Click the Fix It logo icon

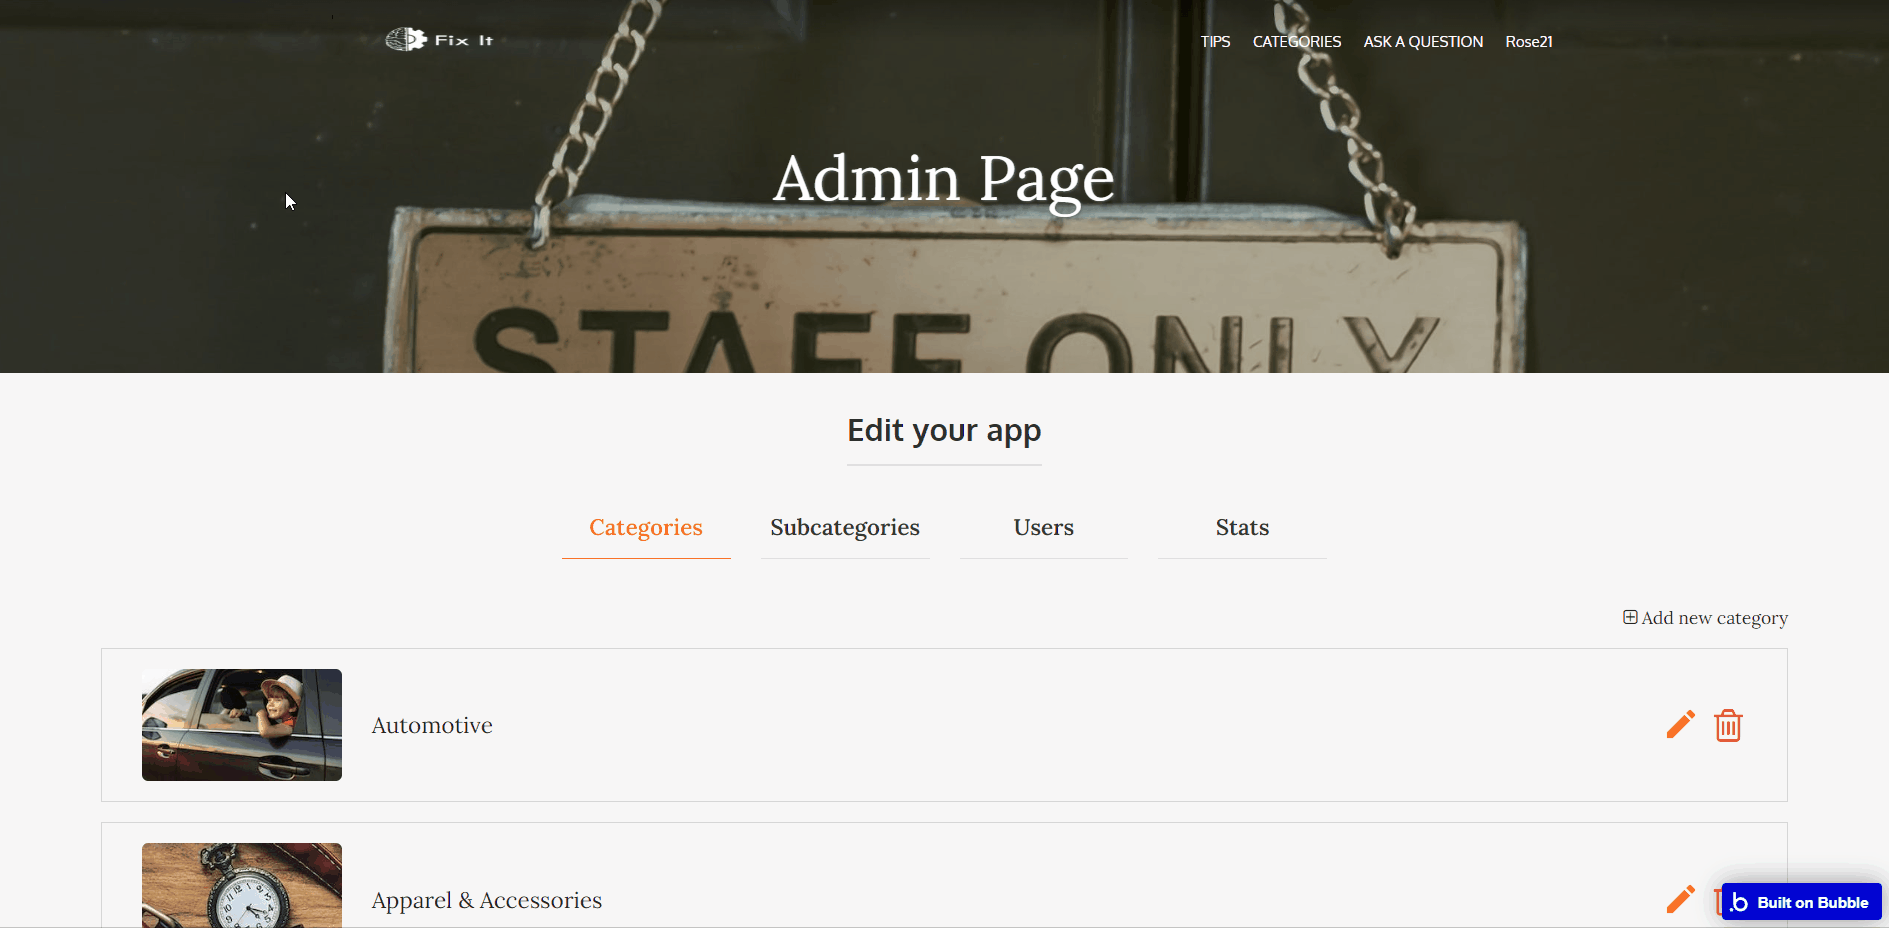click(x=406, y=40)
